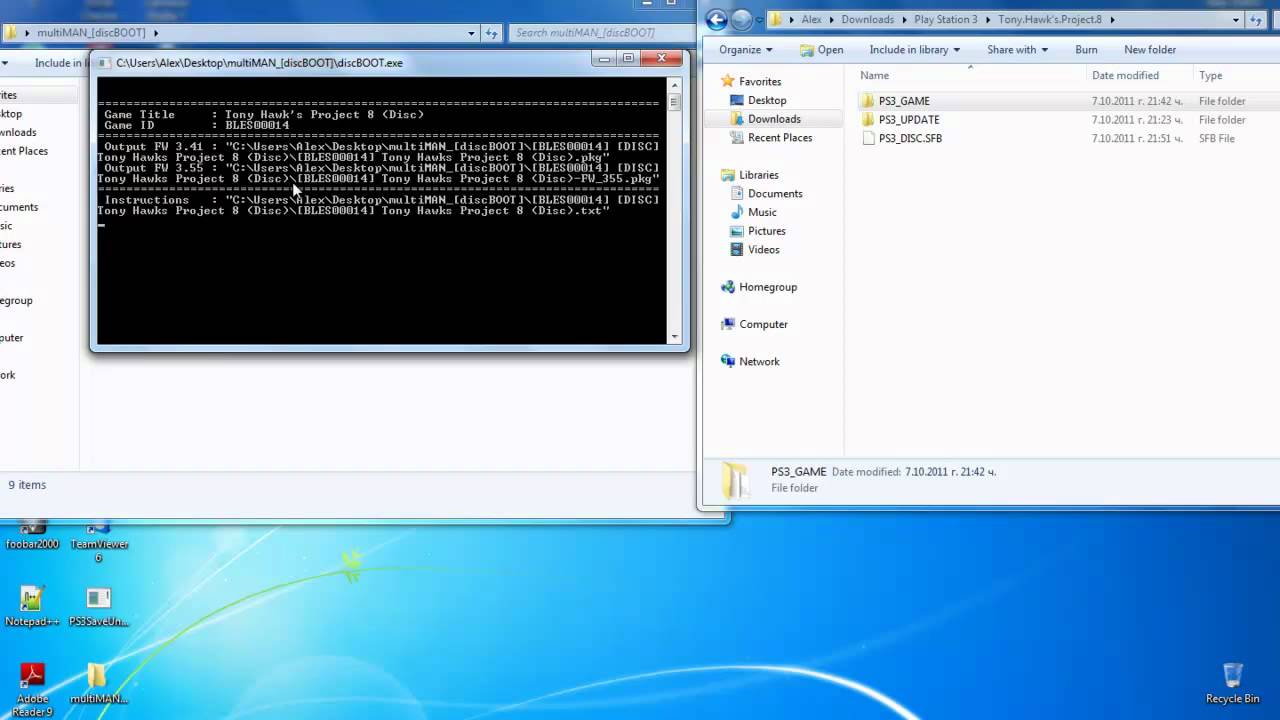This screenshot has height=720, width=1280.
Task: Navigate to Play Station 3 in the breadcrumb
Action: (946, 20)
